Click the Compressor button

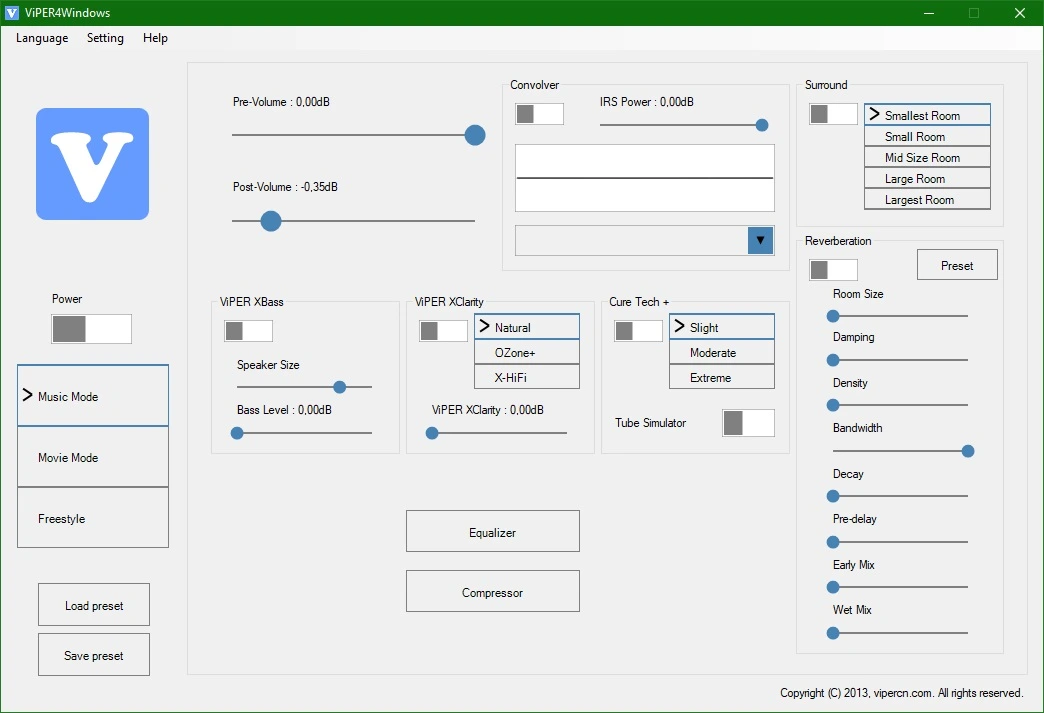coord(493,591)
